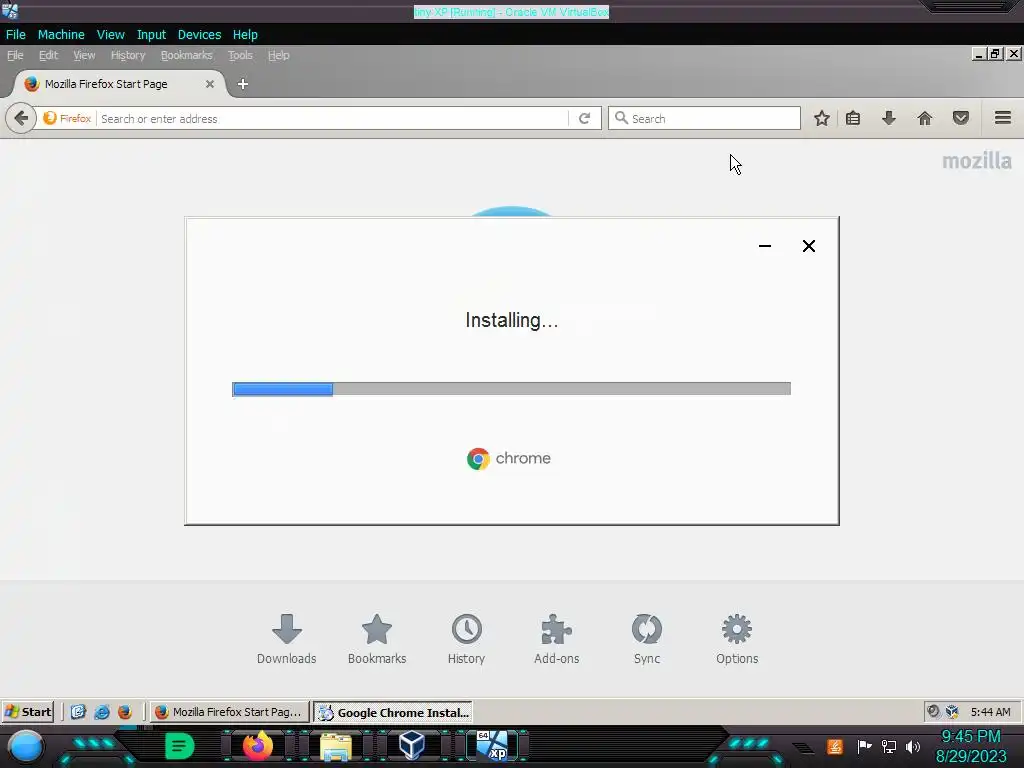Open Options from the start page shortcuts
Image resolution: width=1024 pixels, height=768 pixels.
[x=737, y=639]
